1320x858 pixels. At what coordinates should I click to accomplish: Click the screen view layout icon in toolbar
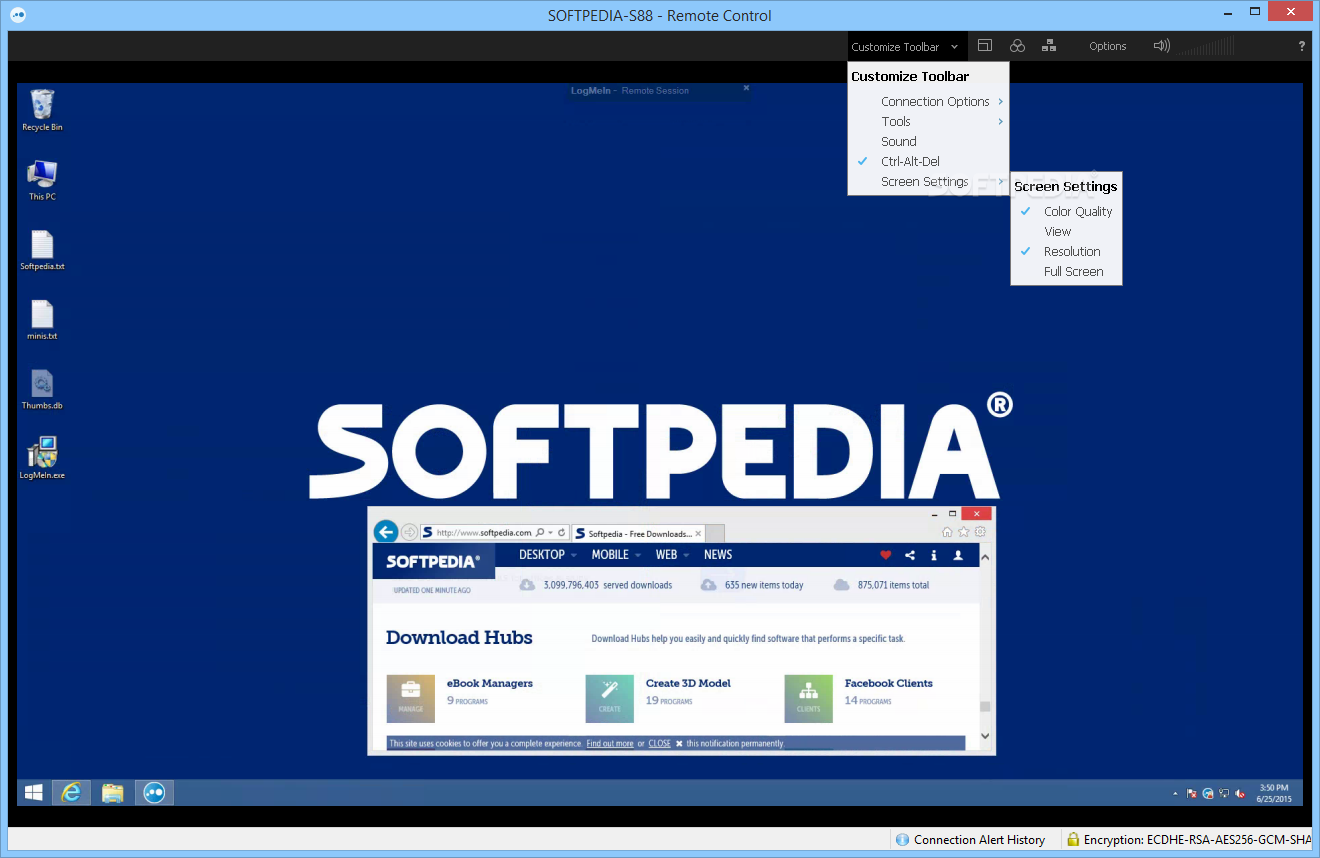(x=985, y=46)
